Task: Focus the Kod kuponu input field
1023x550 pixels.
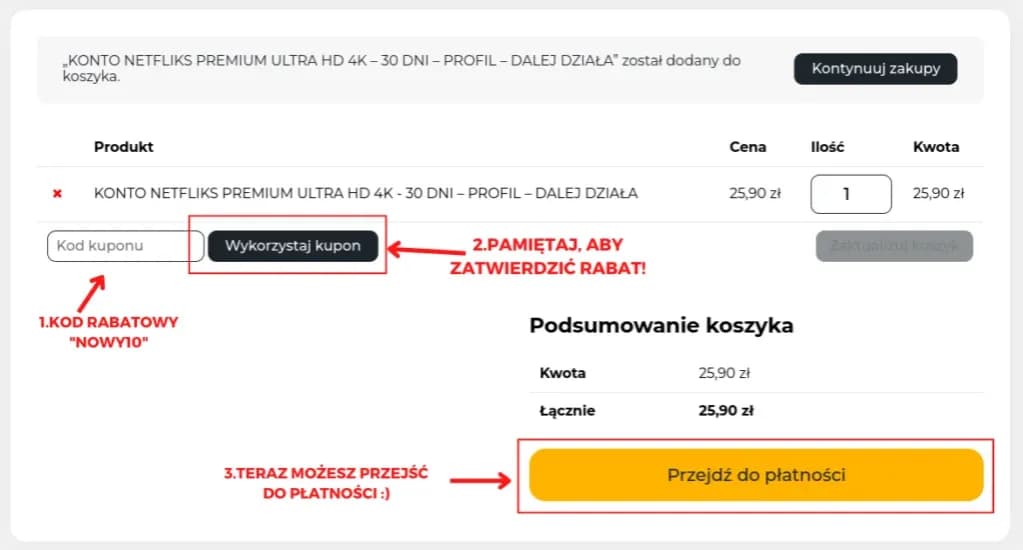Action: pyautogui.click(x=125, y=246)
